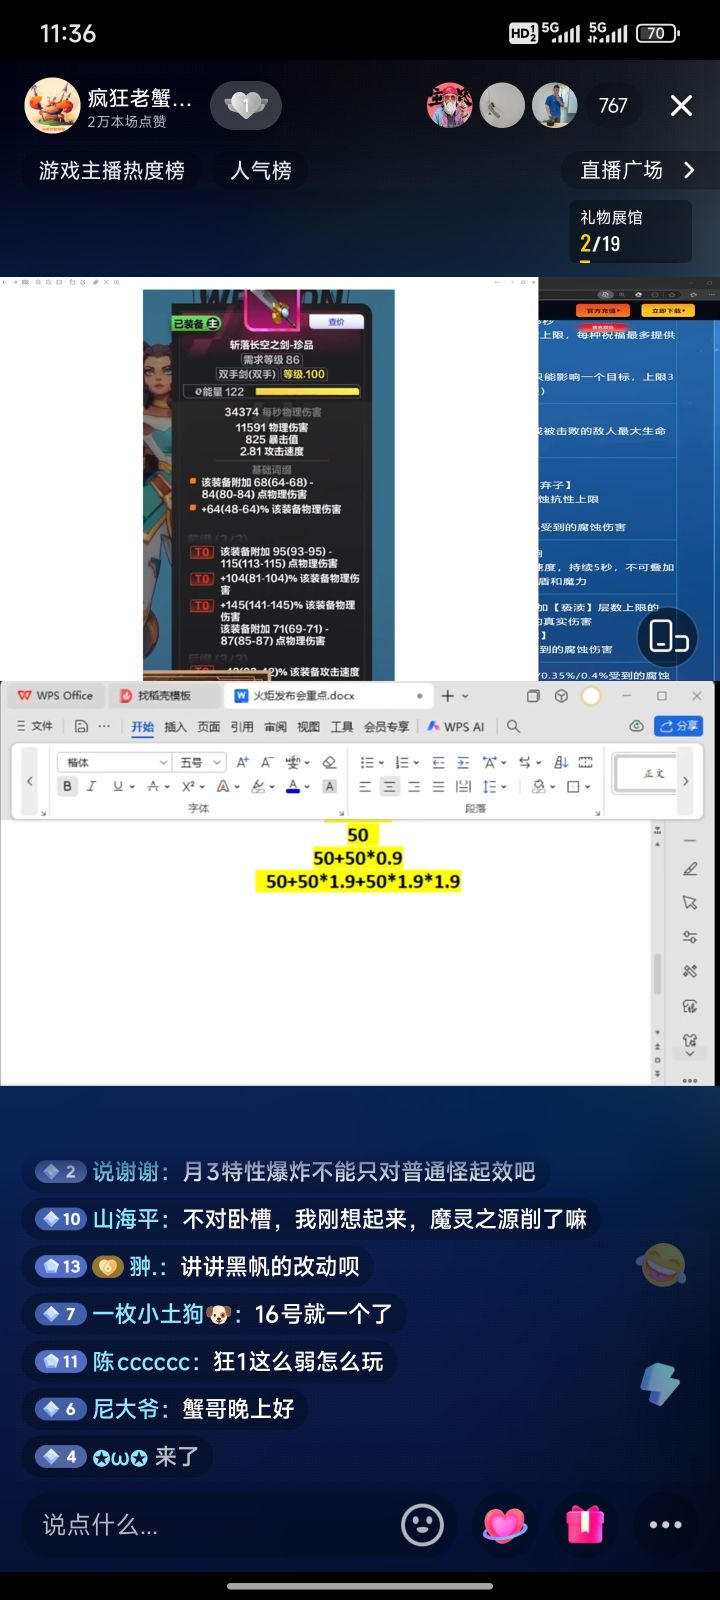Viewport: 720px width, 1600px height.
Task: Open the 五号 font size dropdown
Action: pyautogui.click(x=216, y=762)
